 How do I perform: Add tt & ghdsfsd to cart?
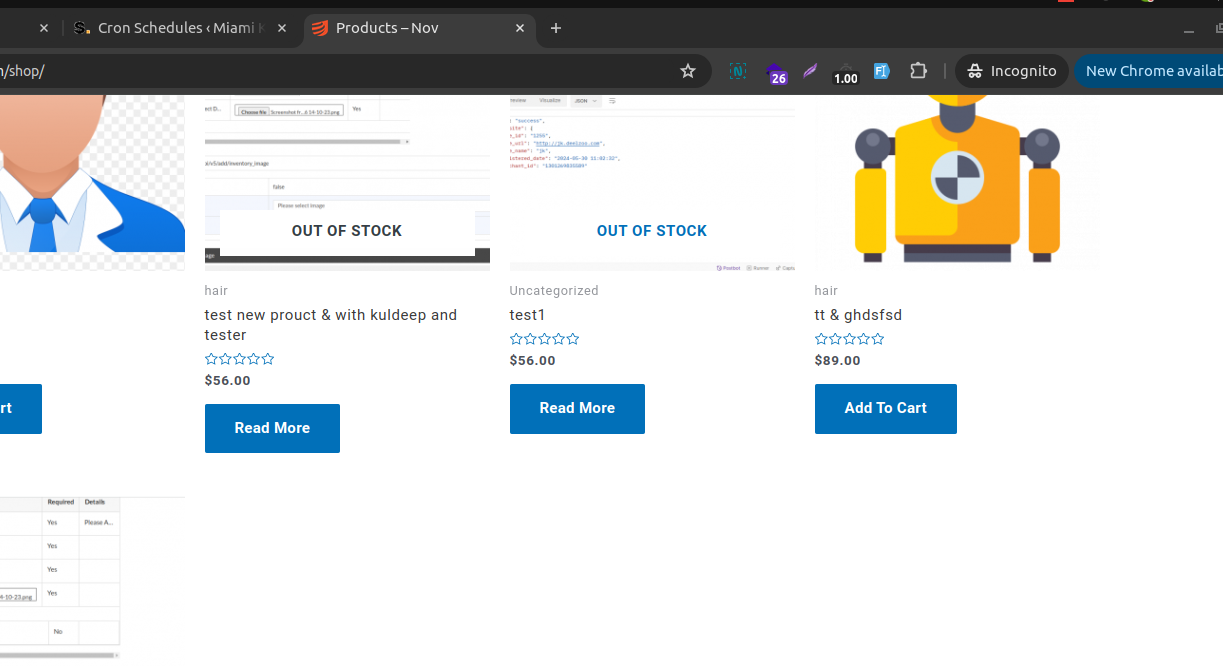tap(885, 408)
